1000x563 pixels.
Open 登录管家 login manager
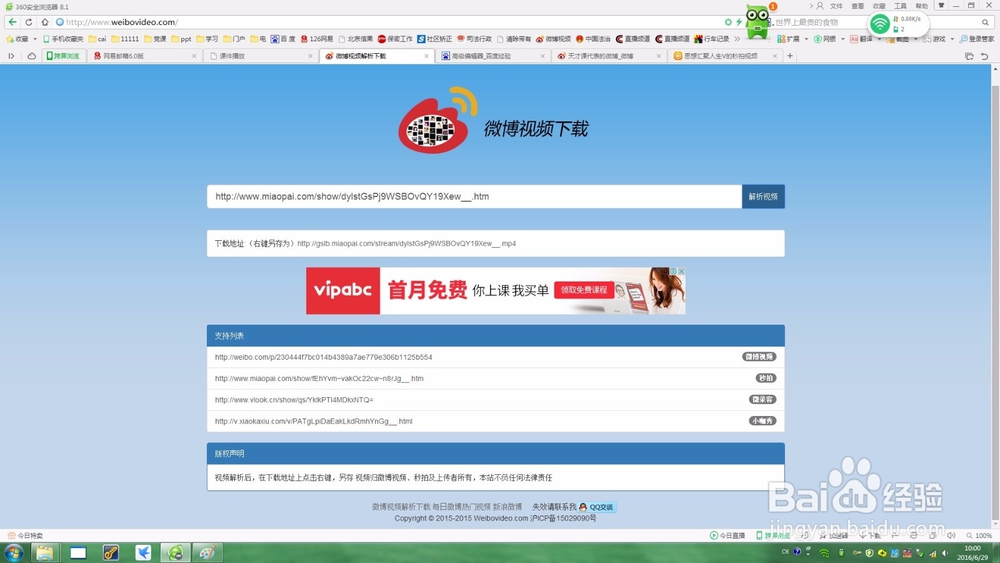click(976, 39)
